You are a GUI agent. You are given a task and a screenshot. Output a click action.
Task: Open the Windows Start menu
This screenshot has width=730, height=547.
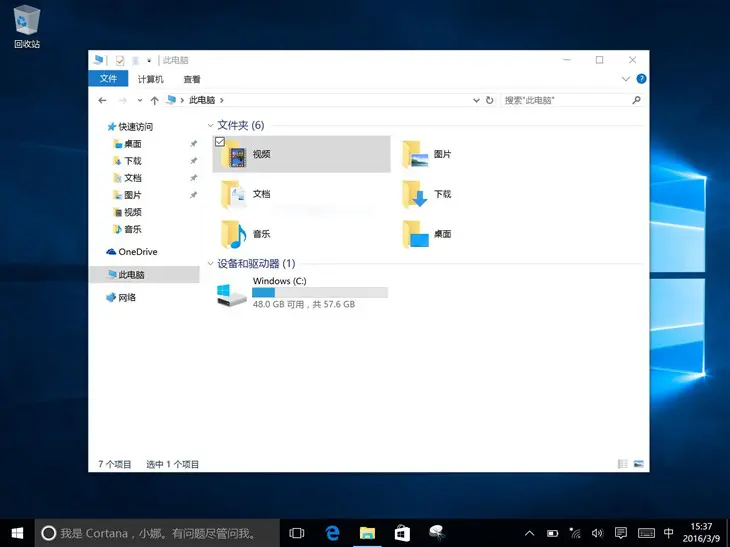pyautogui.click(x=17, y=533)
